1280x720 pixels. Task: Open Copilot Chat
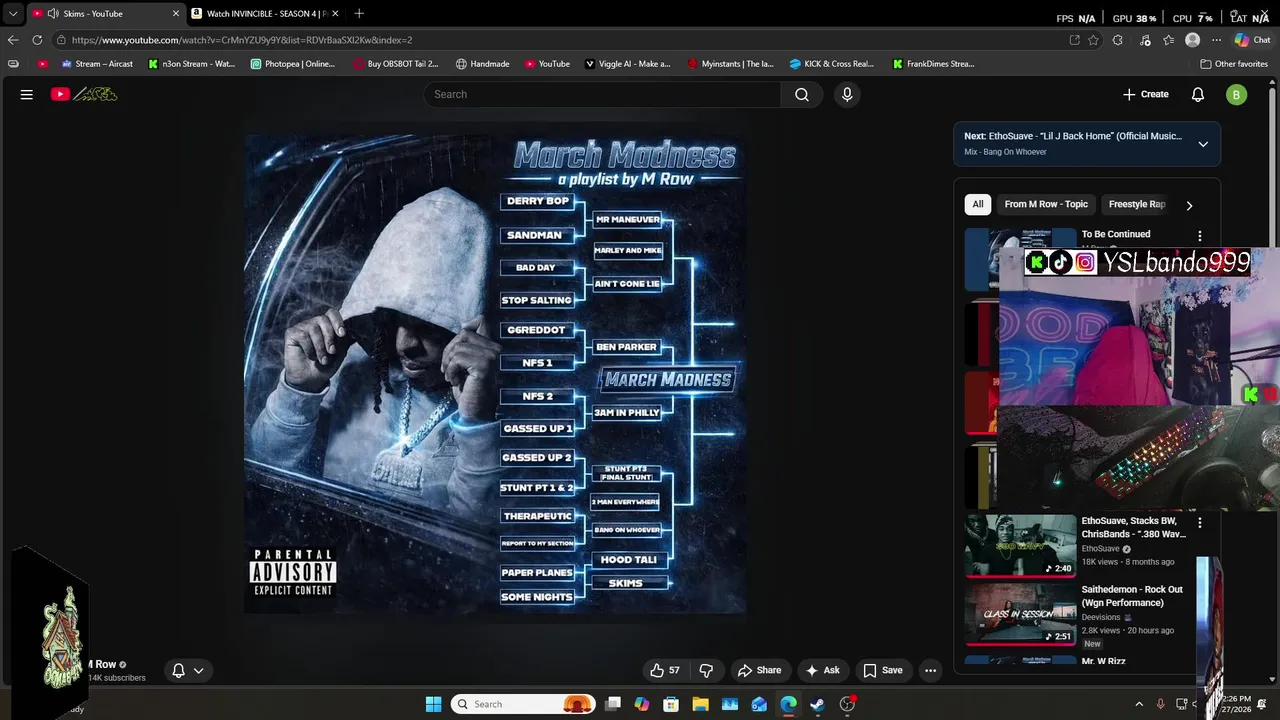tap(1253, 40)
